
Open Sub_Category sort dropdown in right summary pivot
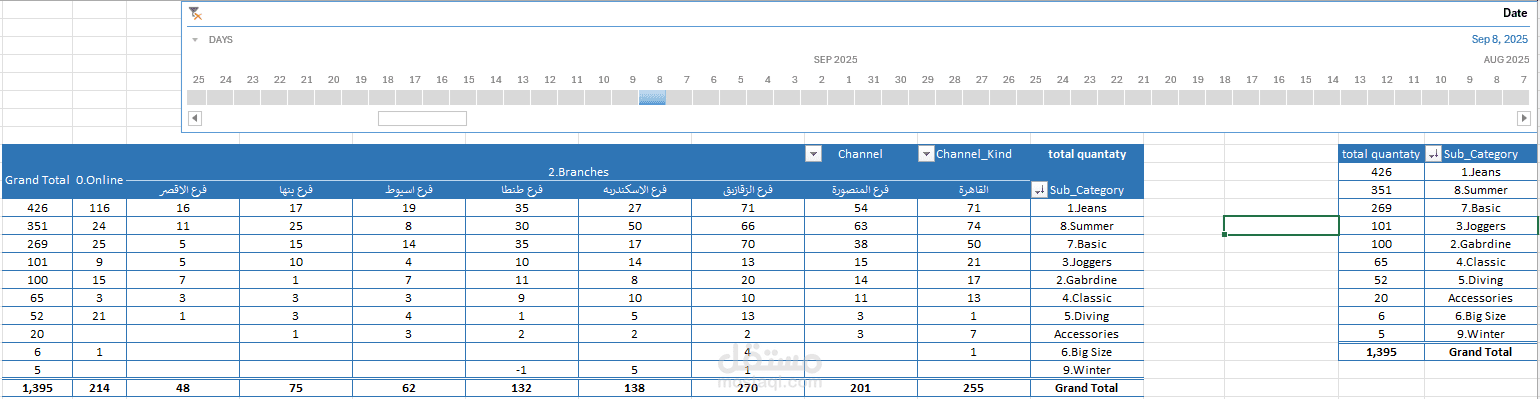point(1432,154)
